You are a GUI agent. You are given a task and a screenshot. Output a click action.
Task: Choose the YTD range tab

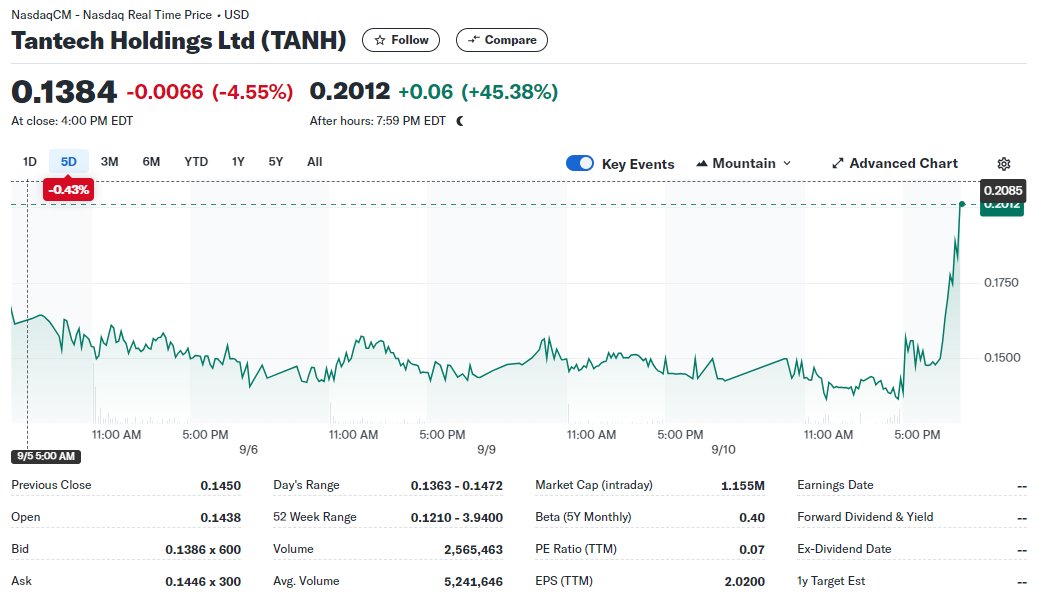196,162
